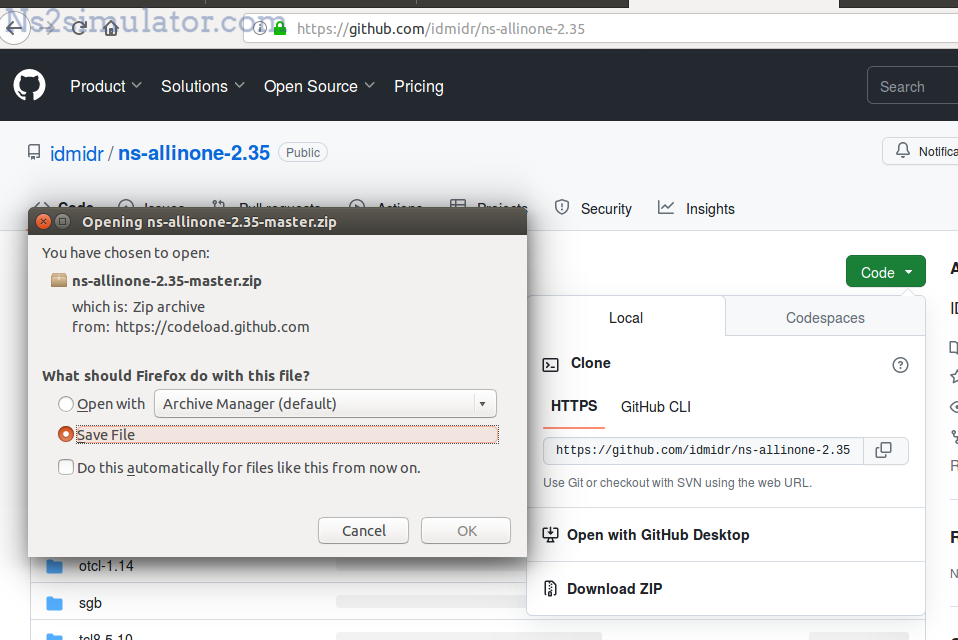Click the zip archive file icon

click(59, 280)
